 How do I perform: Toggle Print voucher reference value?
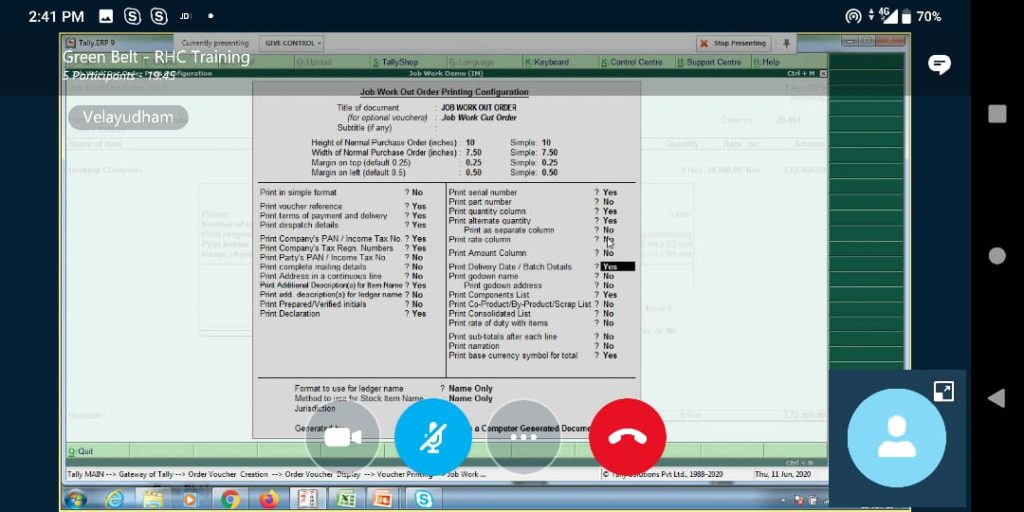[419, 206]
